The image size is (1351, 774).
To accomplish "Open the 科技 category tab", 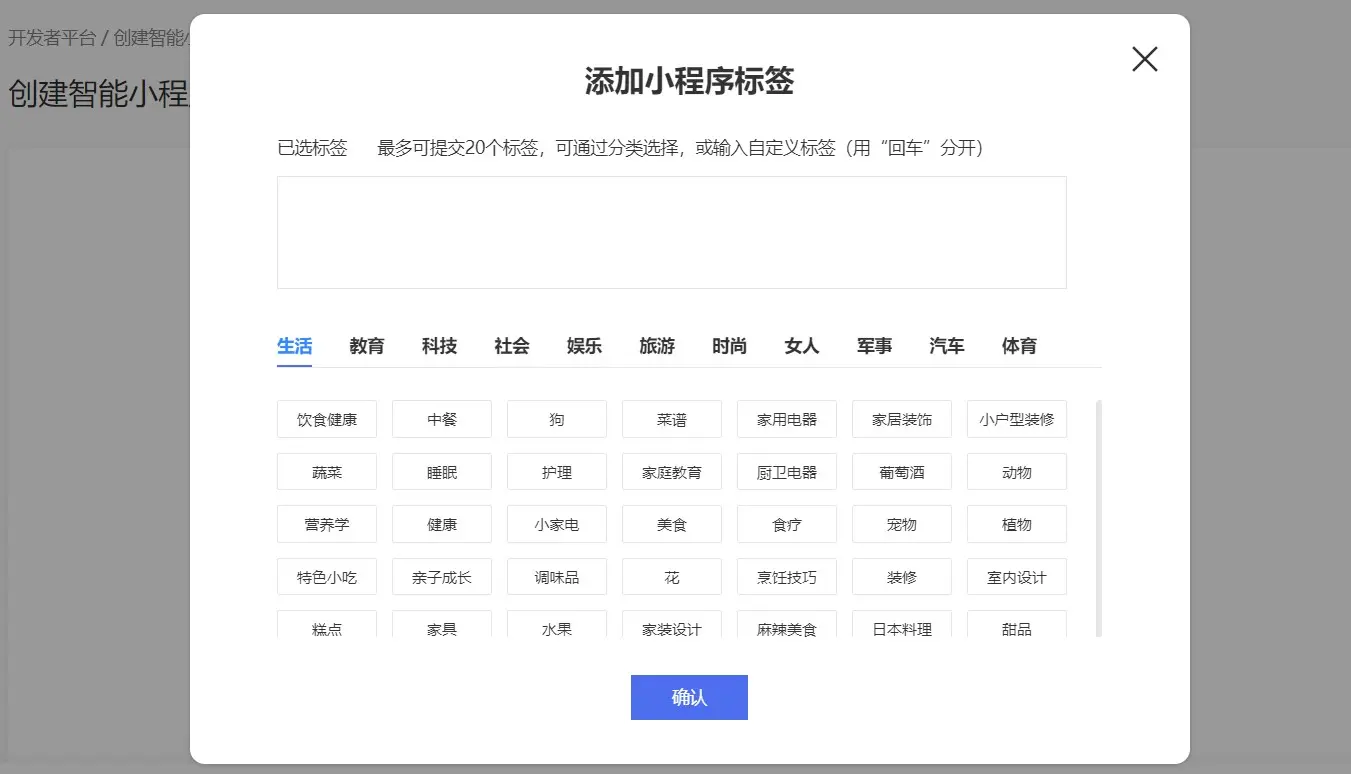I will (439, 346).
